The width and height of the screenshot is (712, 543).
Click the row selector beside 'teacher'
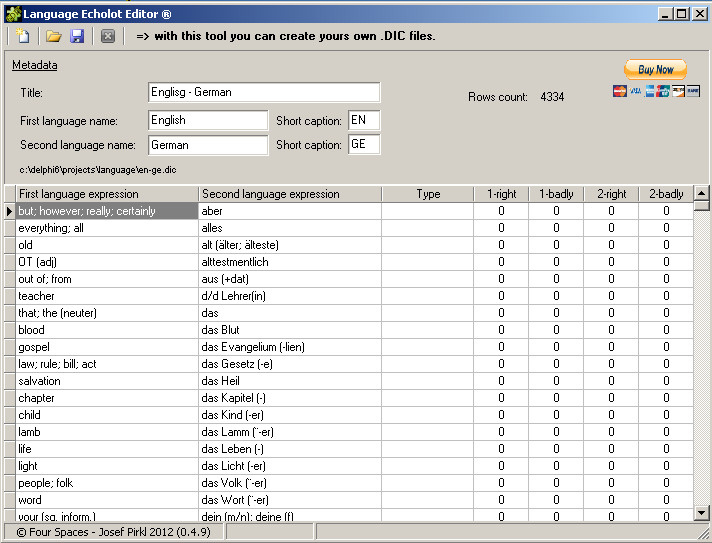[10, 296]
